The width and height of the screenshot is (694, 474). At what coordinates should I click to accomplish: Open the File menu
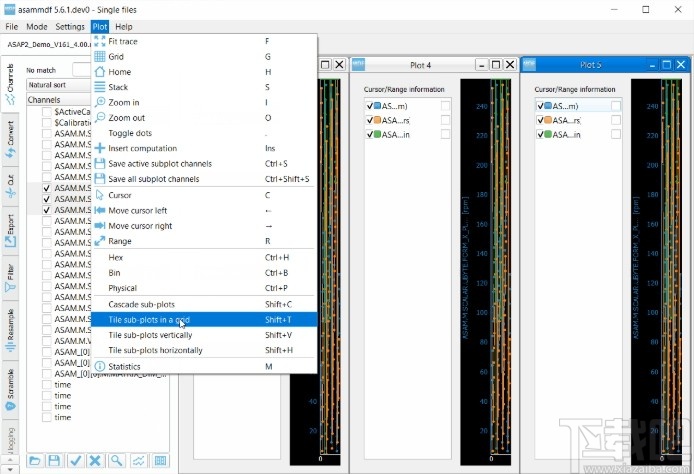(12, 27)
